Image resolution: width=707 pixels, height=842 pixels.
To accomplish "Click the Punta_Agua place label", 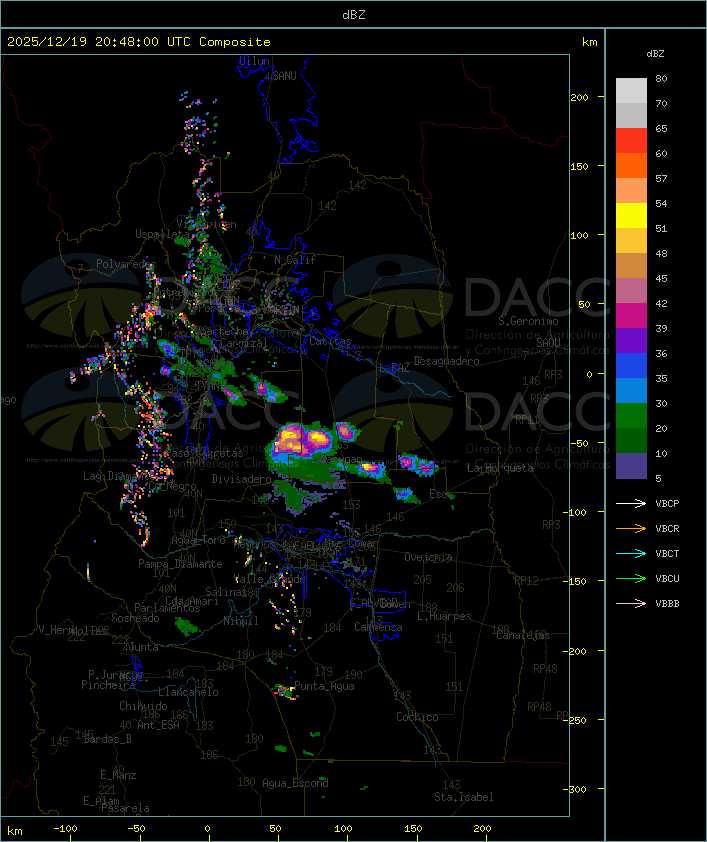I will tap(324, 686).
